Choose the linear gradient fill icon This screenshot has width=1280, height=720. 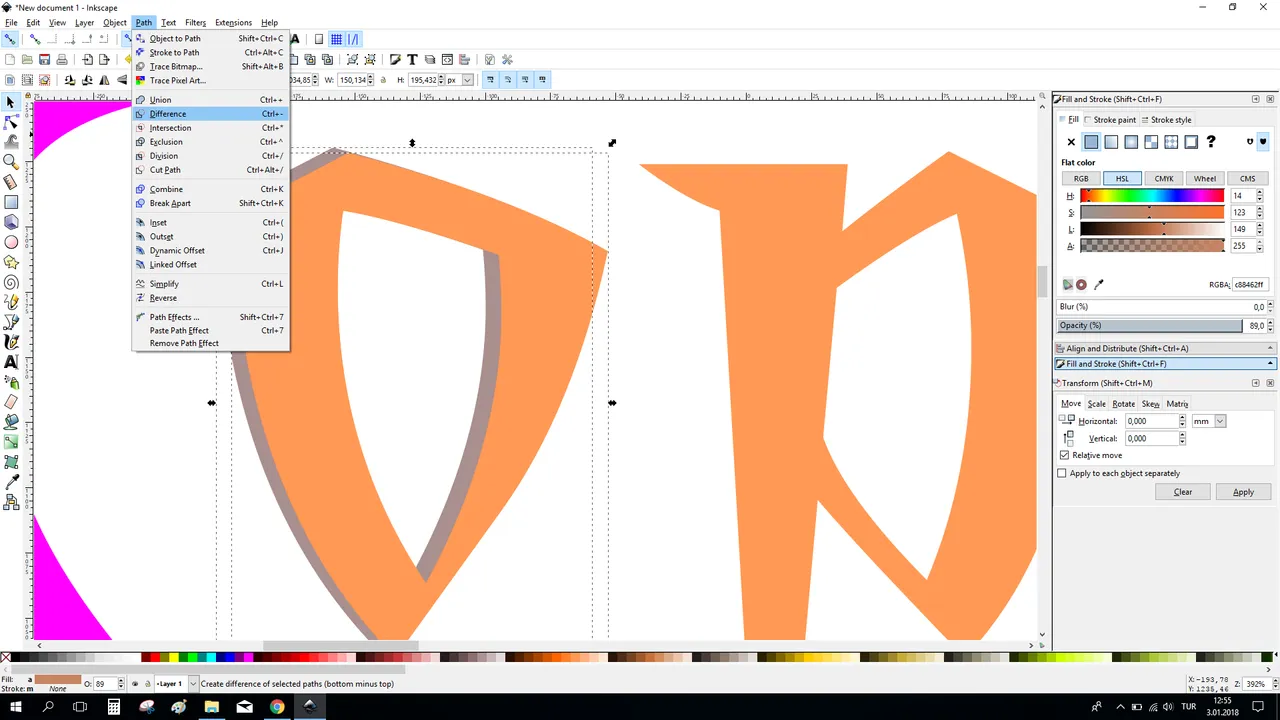[1111, 142]
